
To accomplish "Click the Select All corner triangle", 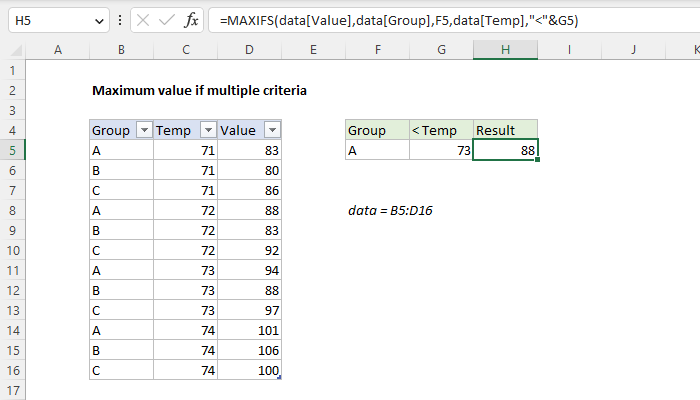I will click(x=16, y=50).
